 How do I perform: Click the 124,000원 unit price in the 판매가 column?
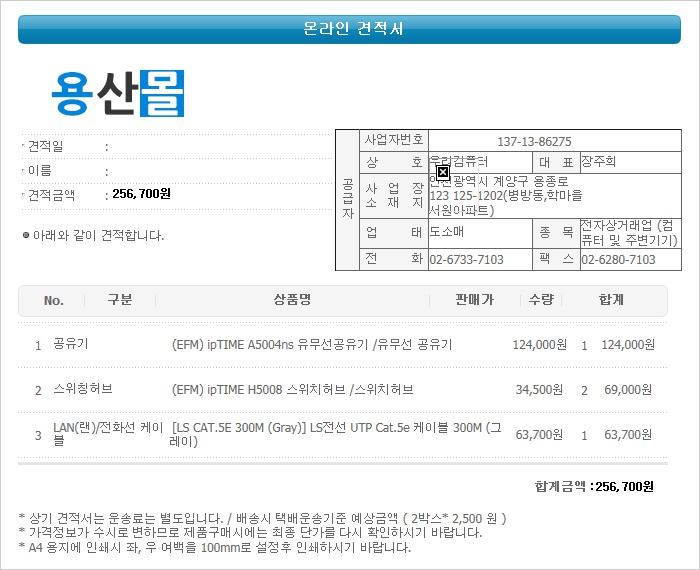click(x=539, y=345)
